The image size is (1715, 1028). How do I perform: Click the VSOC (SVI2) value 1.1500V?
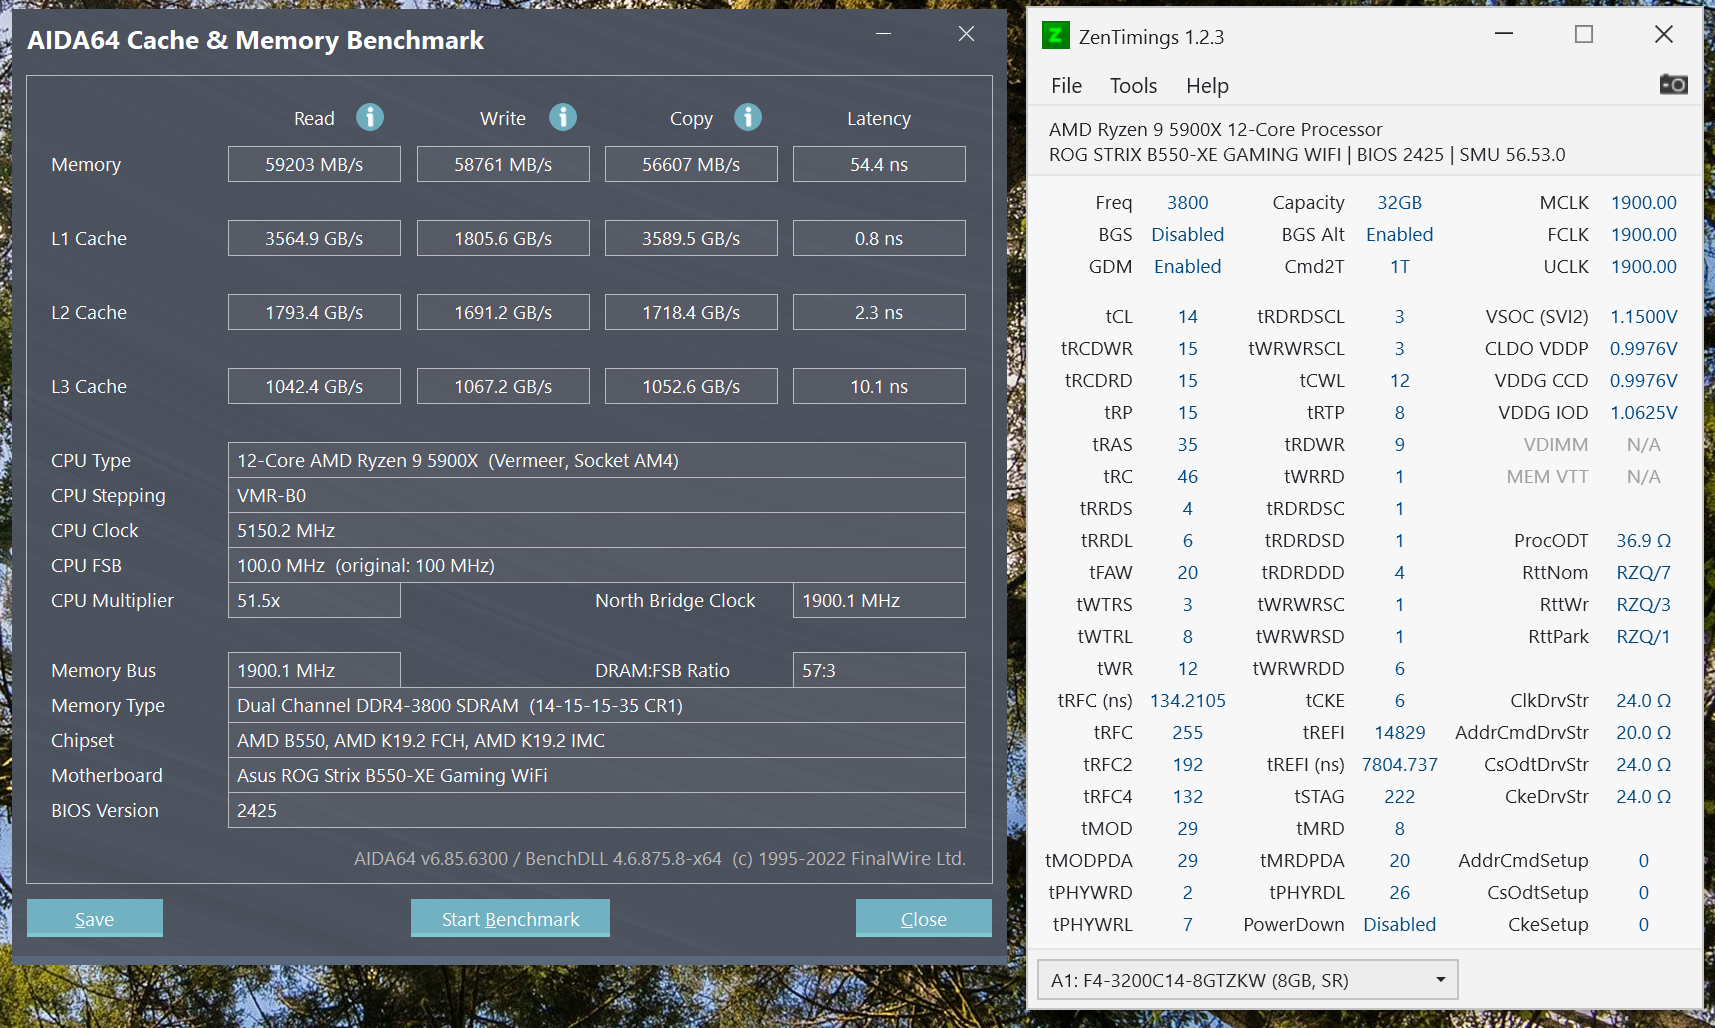[1643, 316]
